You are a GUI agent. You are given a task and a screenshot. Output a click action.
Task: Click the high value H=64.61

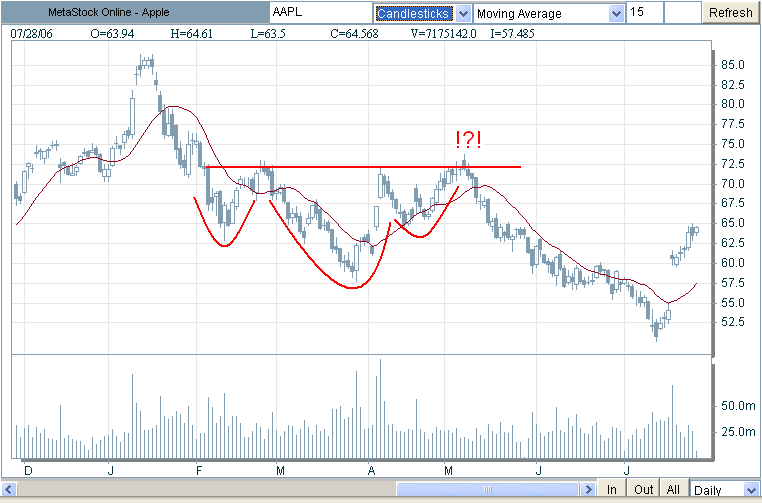[x=191, y=34]
